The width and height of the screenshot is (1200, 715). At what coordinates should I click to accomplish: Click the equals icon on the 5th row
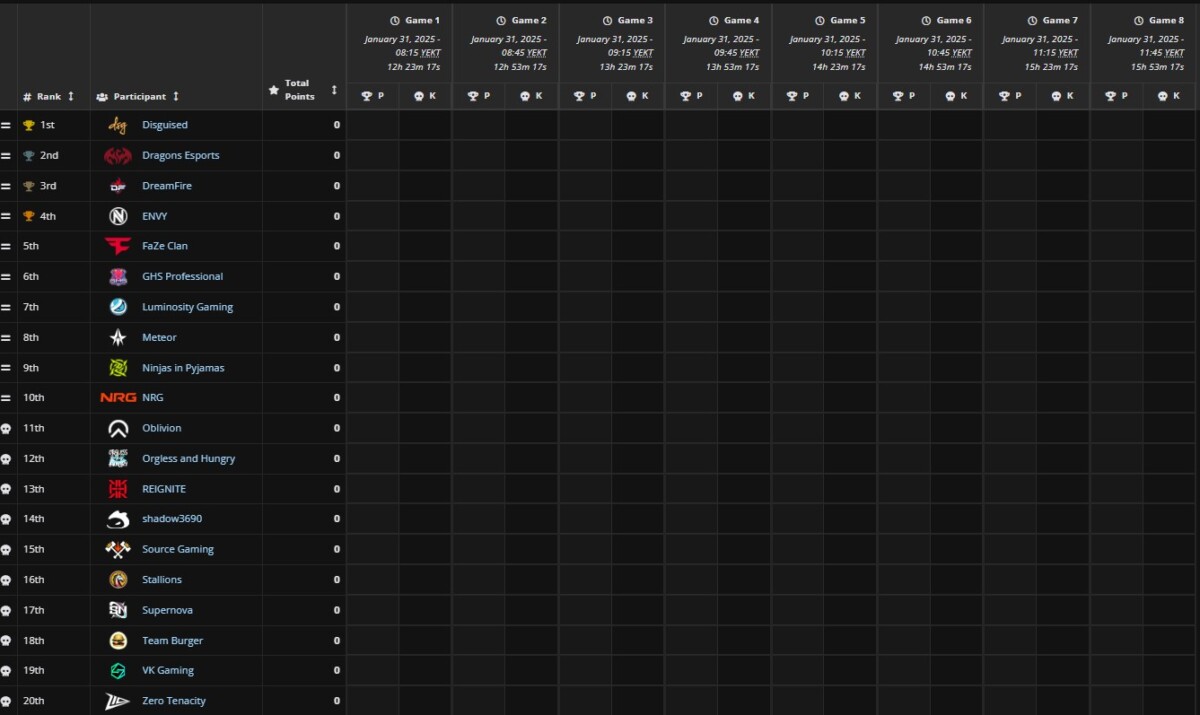[x=5, y=246]
